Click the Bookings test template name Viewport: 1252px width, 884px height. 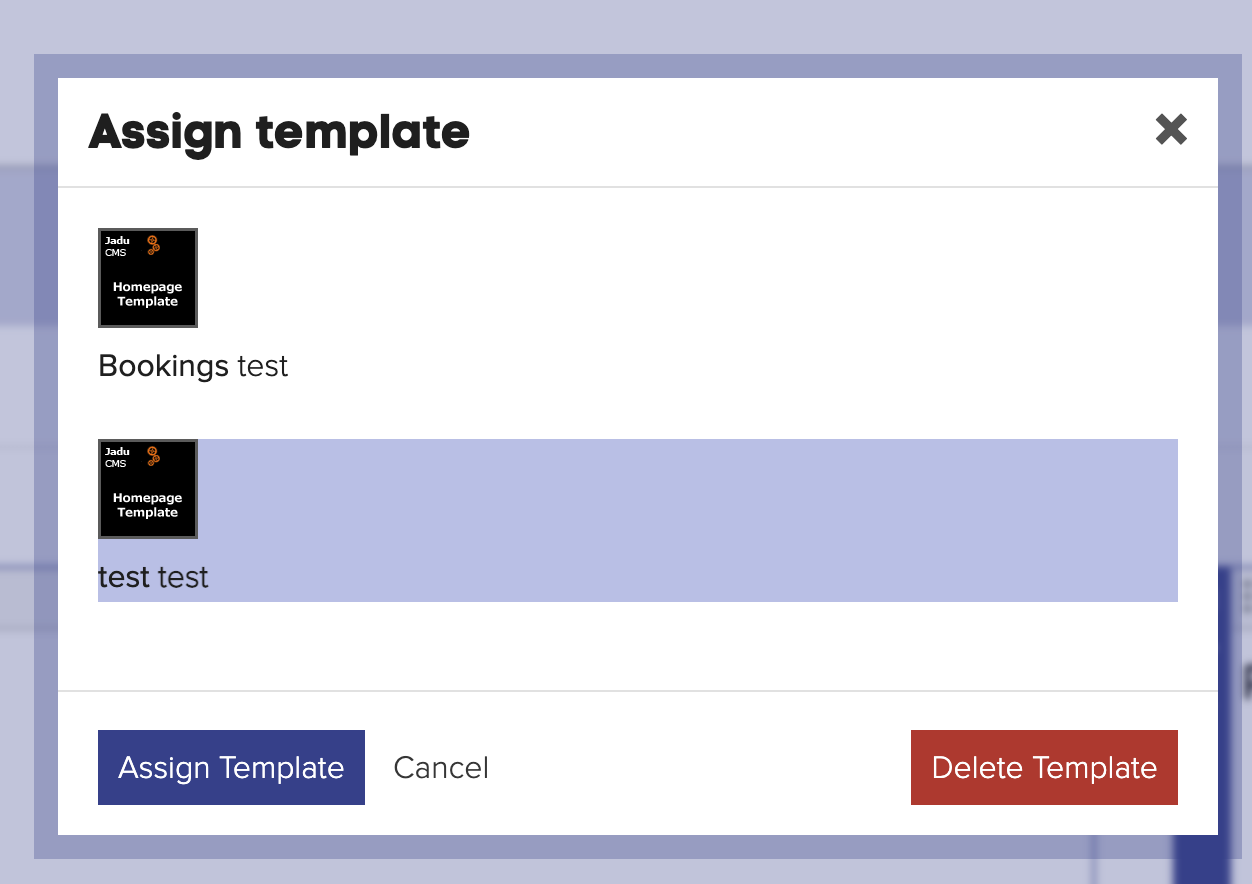click(192, 366)
